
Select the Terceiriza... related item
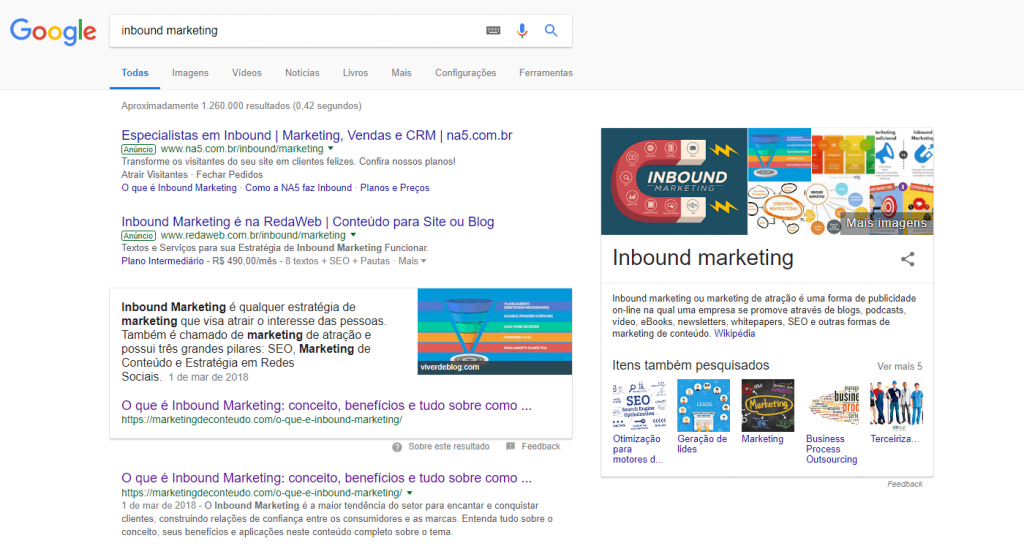[x=896, y=412]
